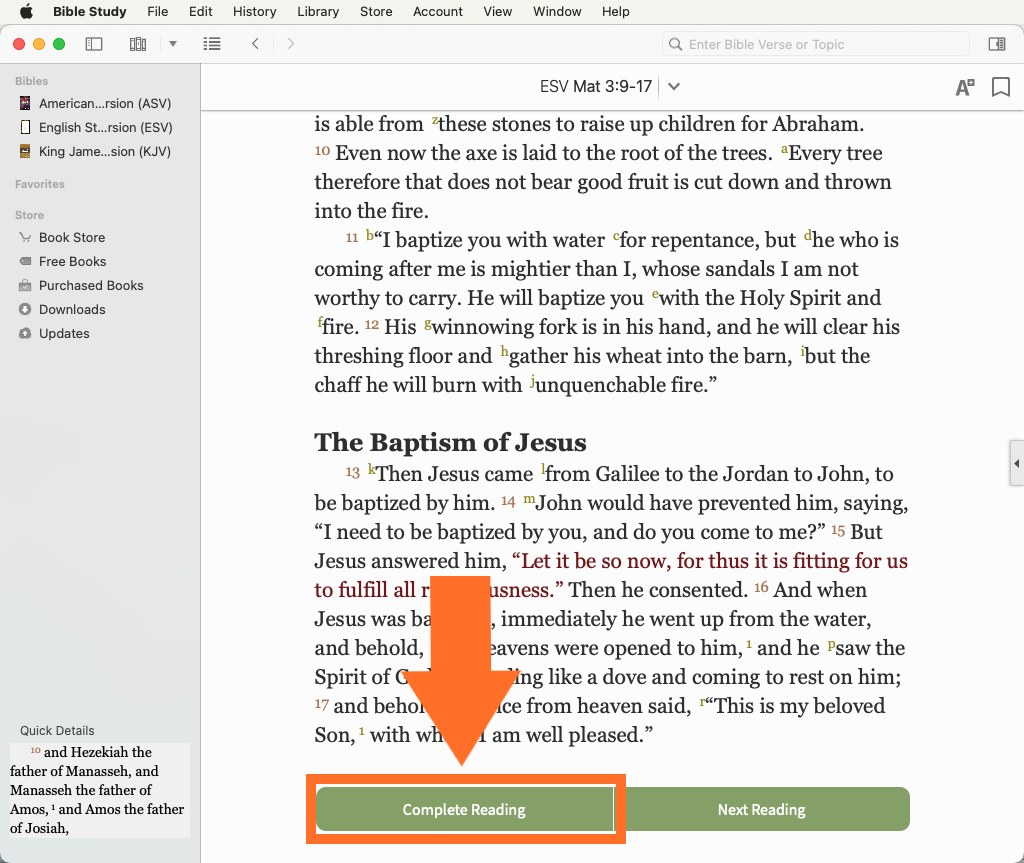The width and height of the screenshot is (1024, 863).
Task: Select English Standard Version Bible
Action: (x=104, y=128)
